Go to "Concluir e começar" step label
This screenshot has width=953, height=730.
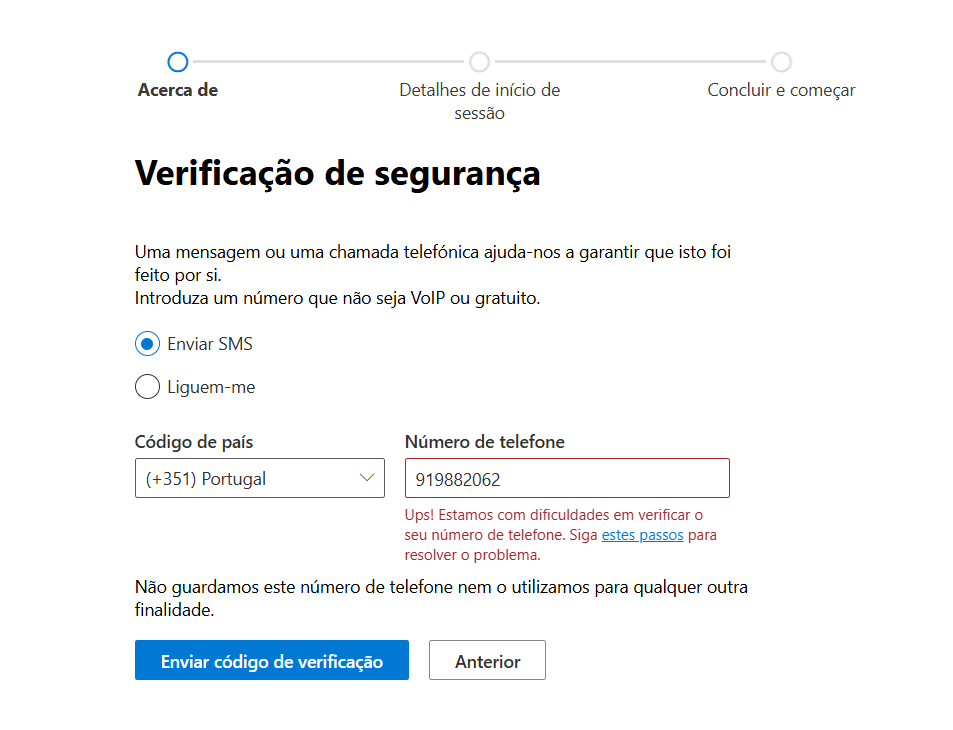(781, 90)
